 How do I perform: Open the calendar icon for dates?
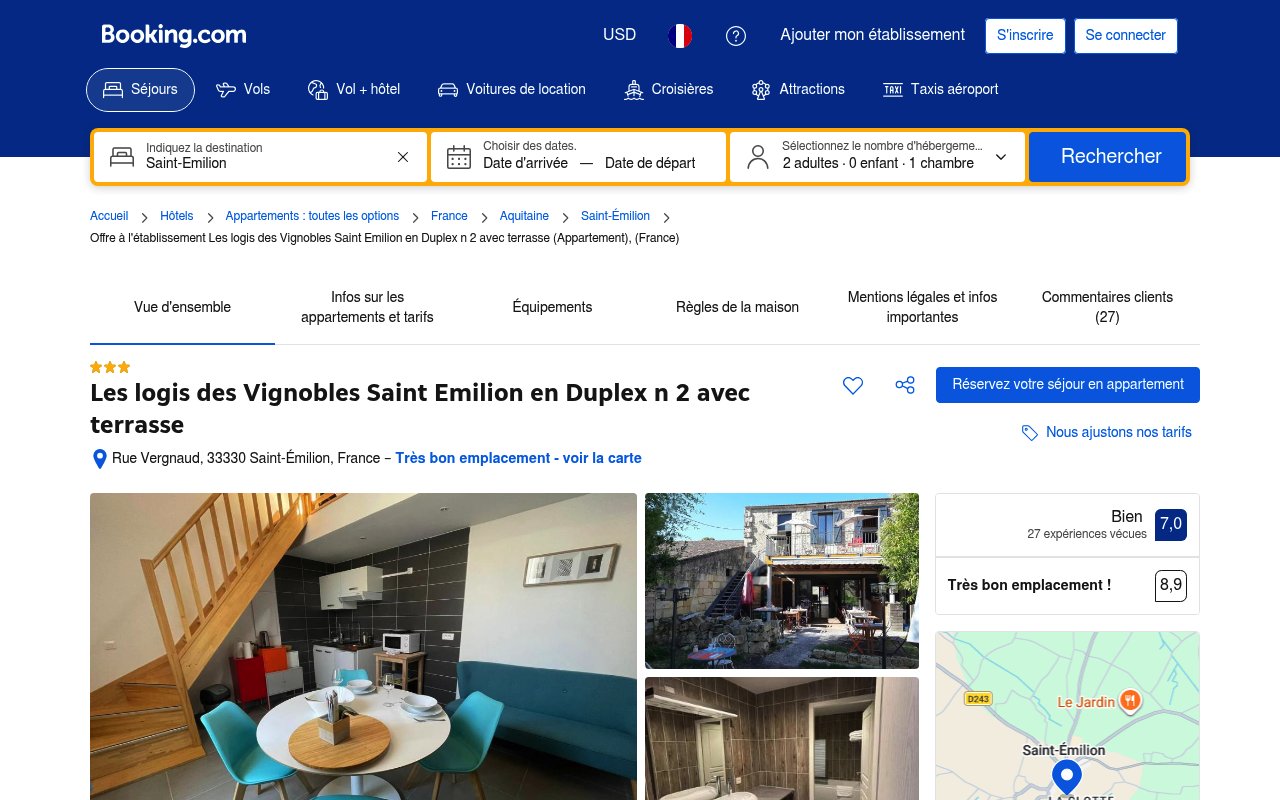pos(459,157)
